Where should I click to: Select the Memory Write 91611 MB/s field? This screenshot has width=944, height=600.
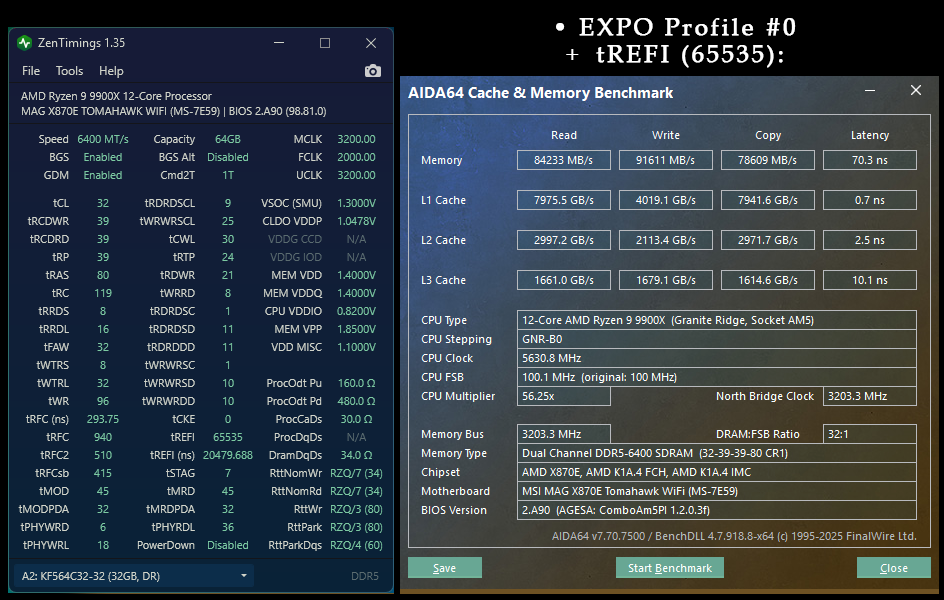666,160
